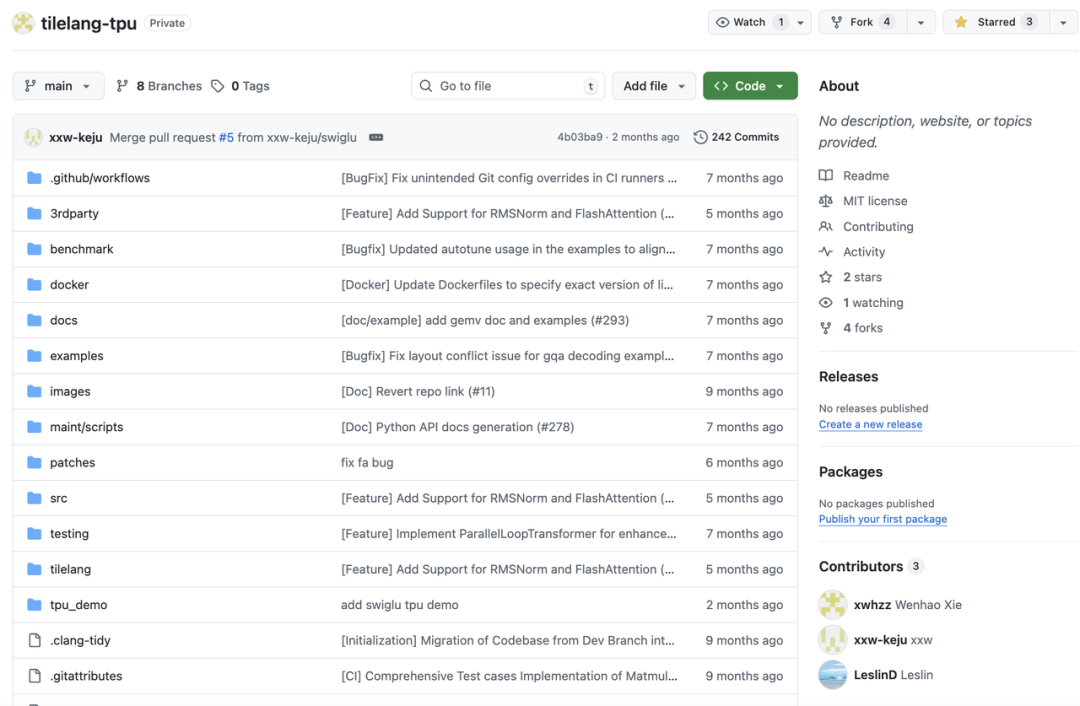Click the Activity pulse icon
The image size is (1080, 706).
pyautogui.click(x=825, y=252)
